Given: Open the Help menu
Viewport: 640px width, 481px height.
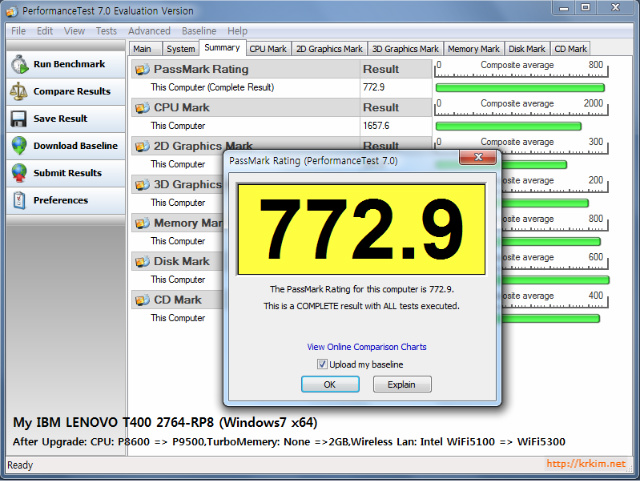Looking at the screenshot, I should click(237, 31).
